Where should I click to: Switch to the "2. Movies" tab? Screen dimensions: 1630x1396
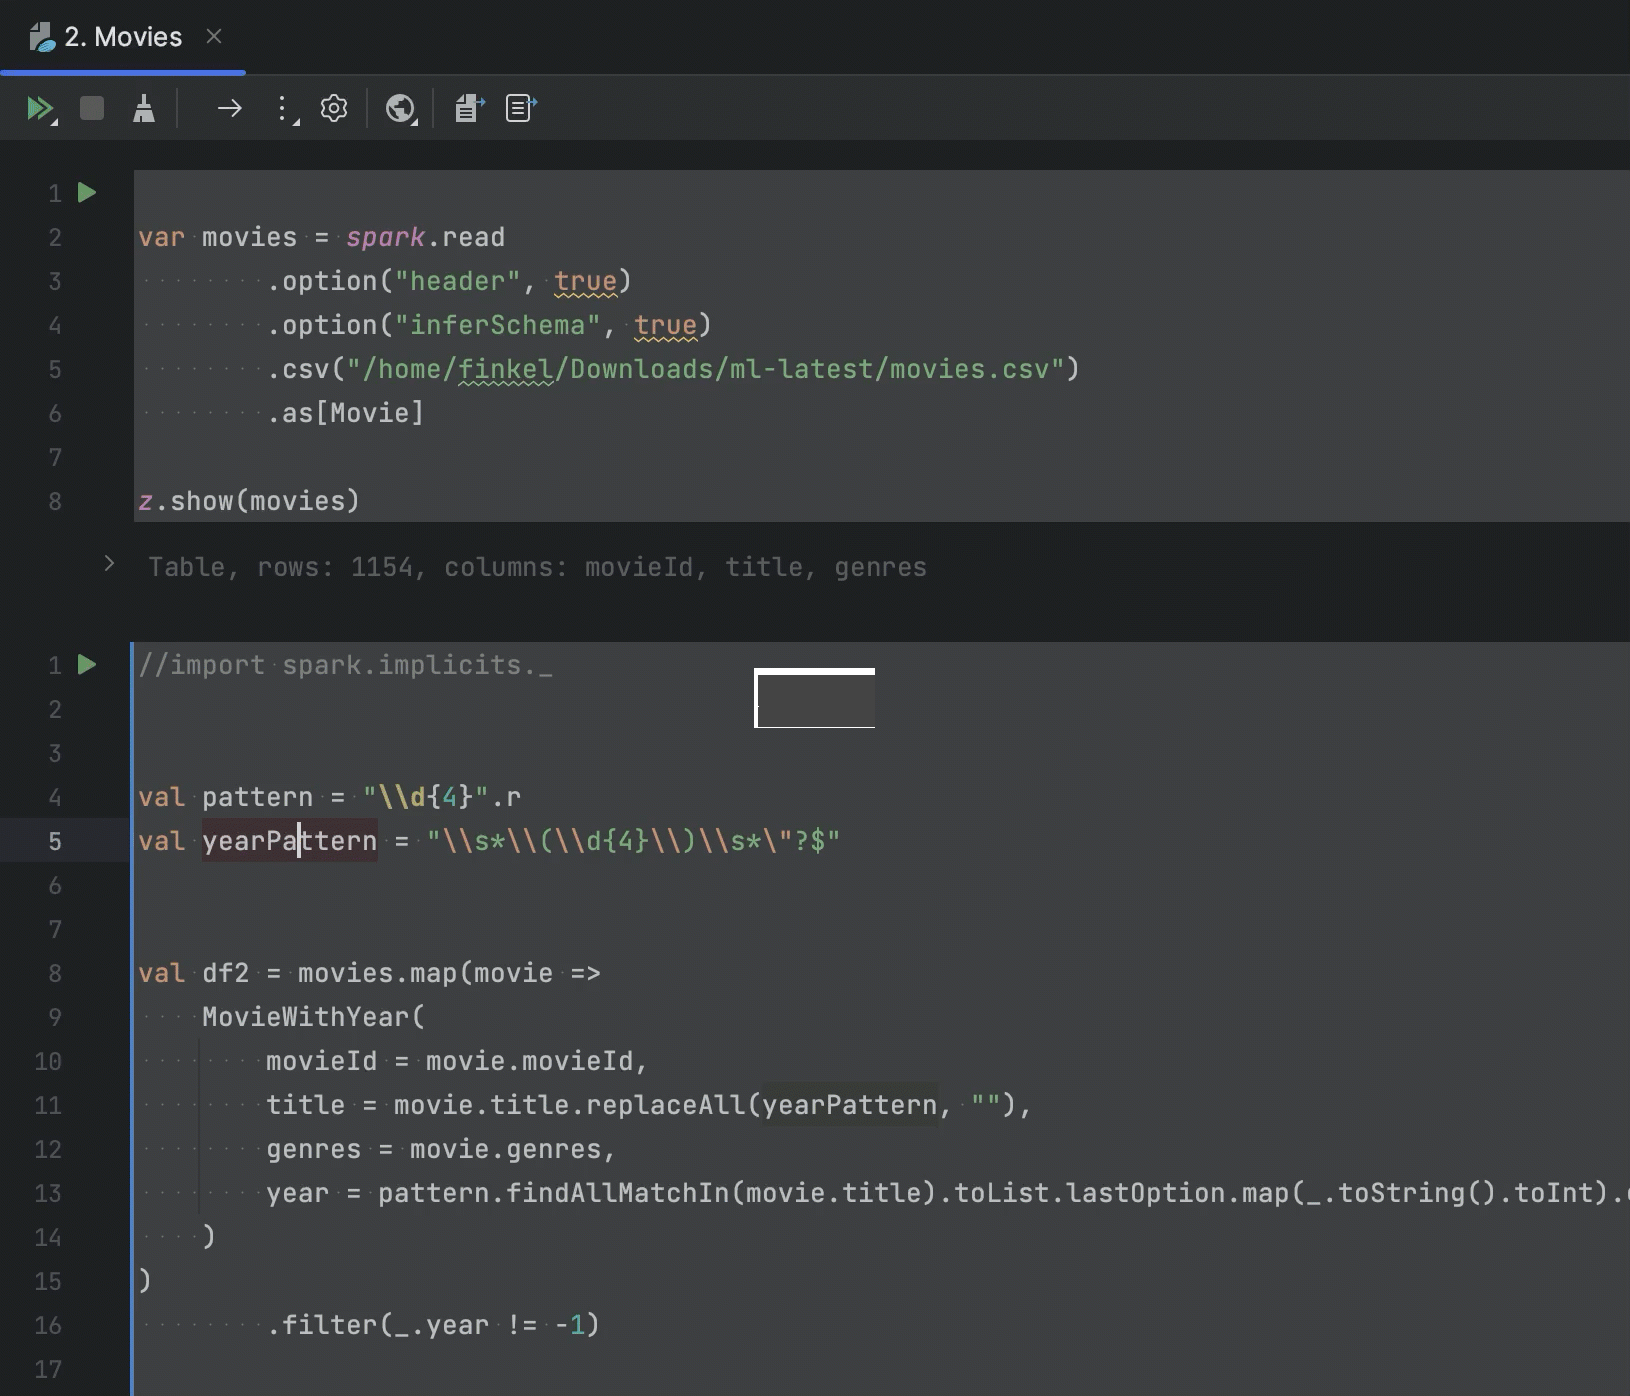click(123, 37)
